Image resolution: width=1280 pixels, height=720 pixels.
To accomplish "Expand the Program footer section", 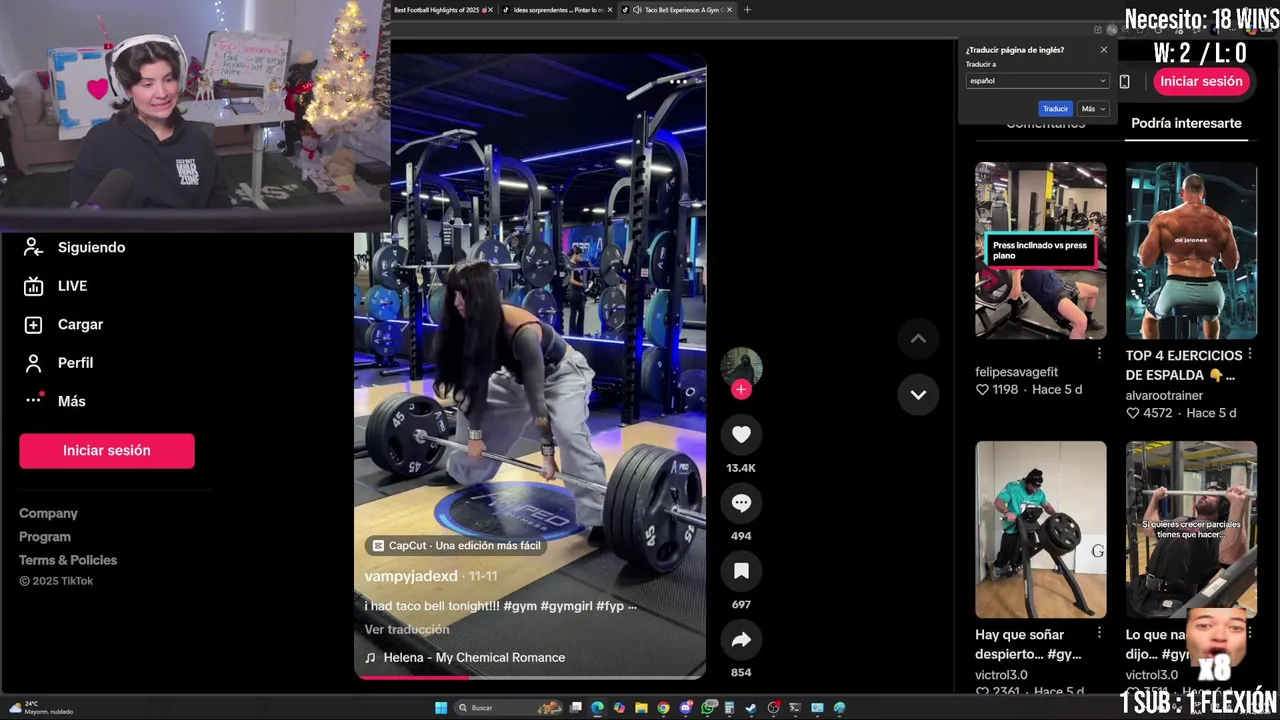I will [45, 537].
